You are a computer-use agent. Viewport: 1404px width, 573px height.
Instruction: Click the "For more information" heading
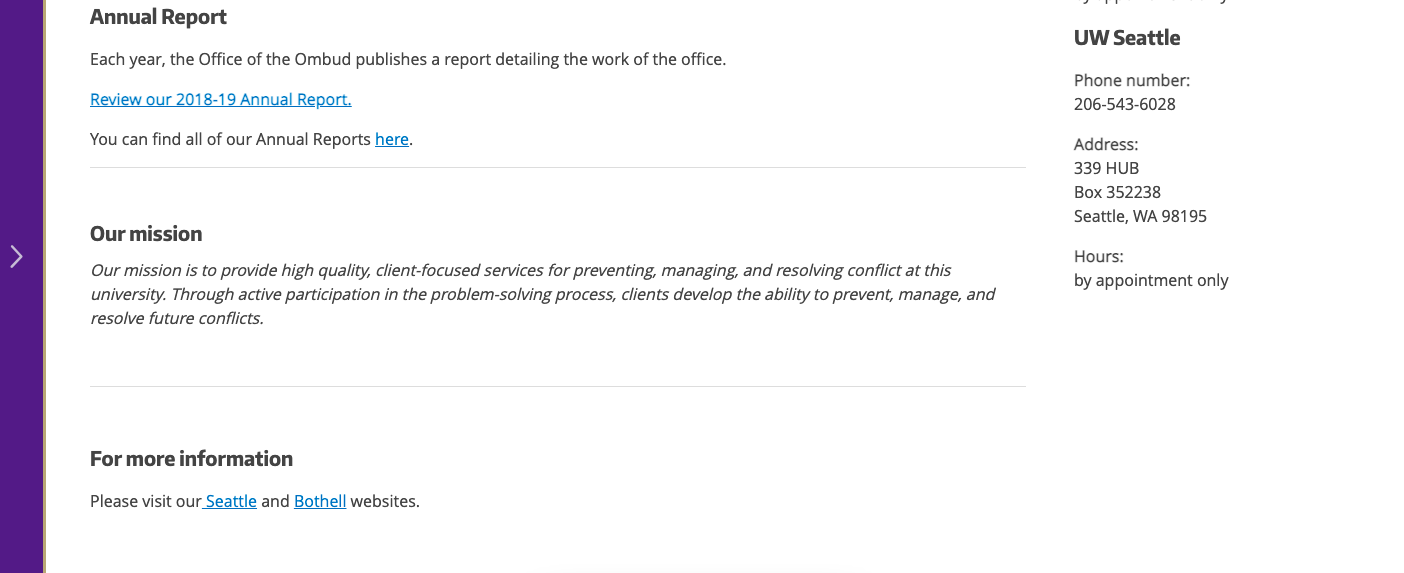tap(191, 459)
